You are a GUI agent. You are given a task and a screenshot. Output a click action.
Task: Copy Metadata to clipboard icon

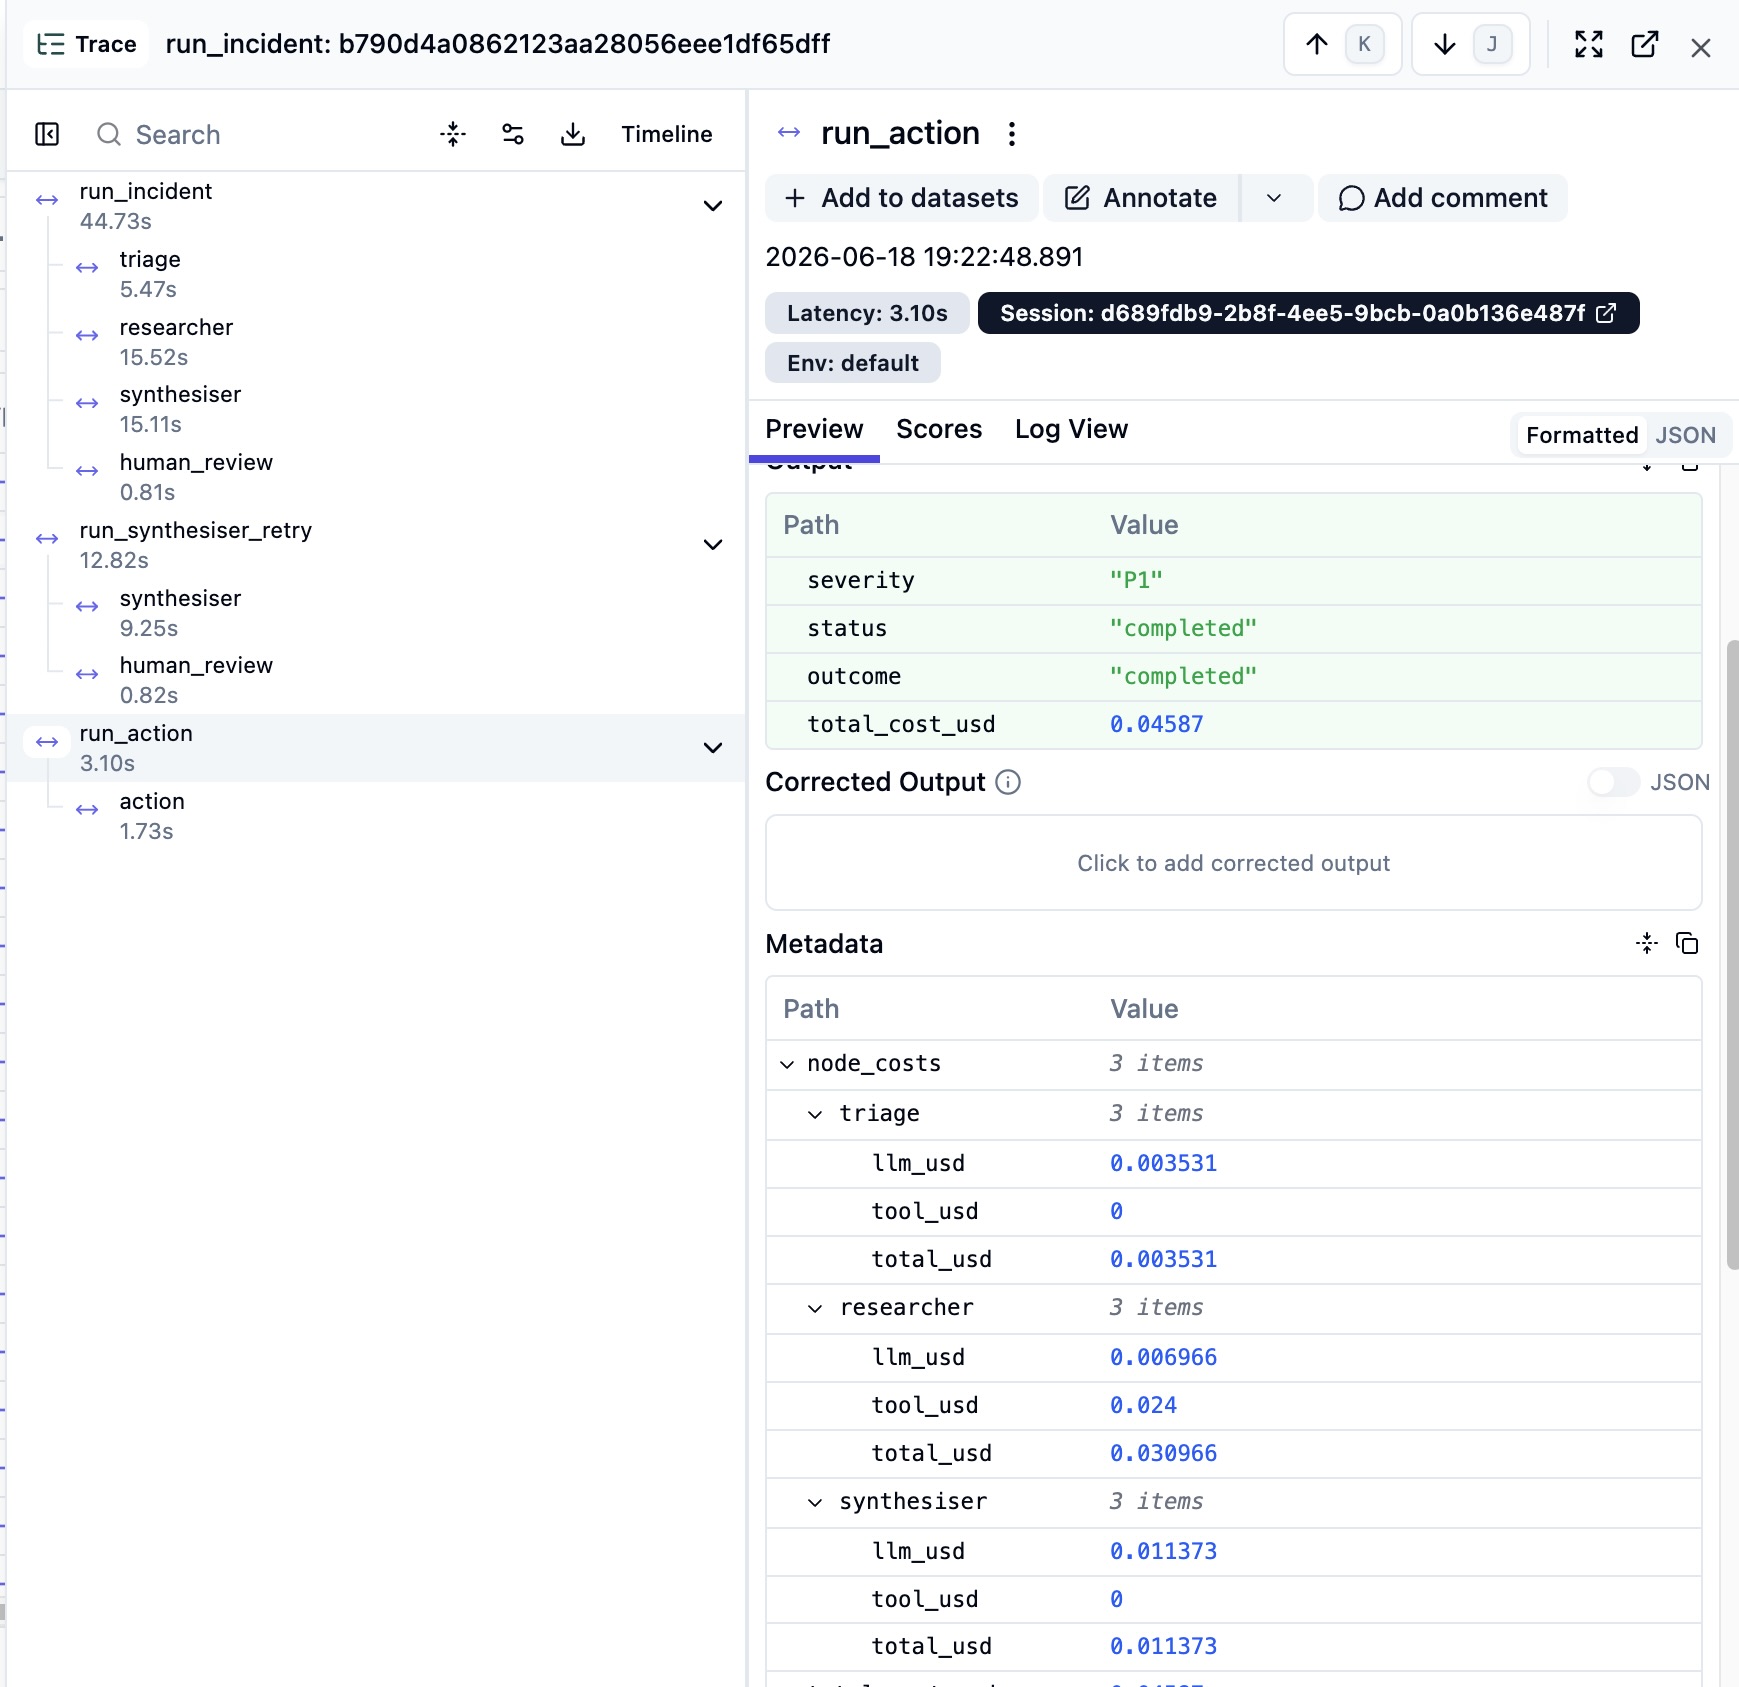point(1687,943)
